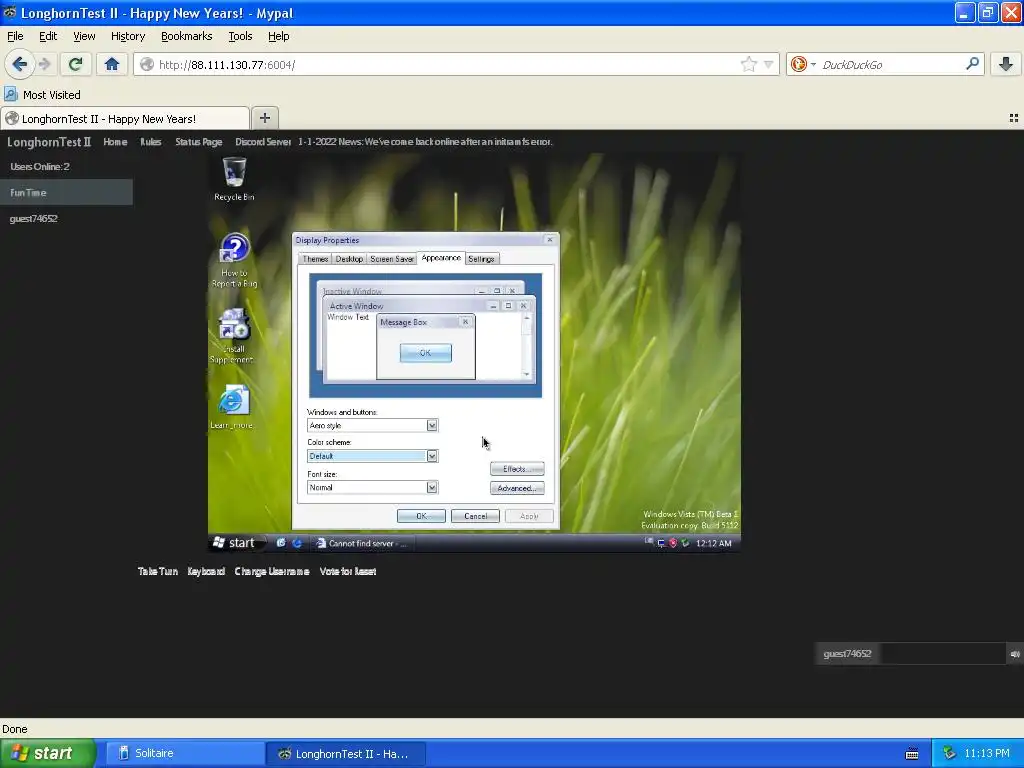The image size is (1024, 768).
Task: Click the search magnifier icon
Action: 972,64
